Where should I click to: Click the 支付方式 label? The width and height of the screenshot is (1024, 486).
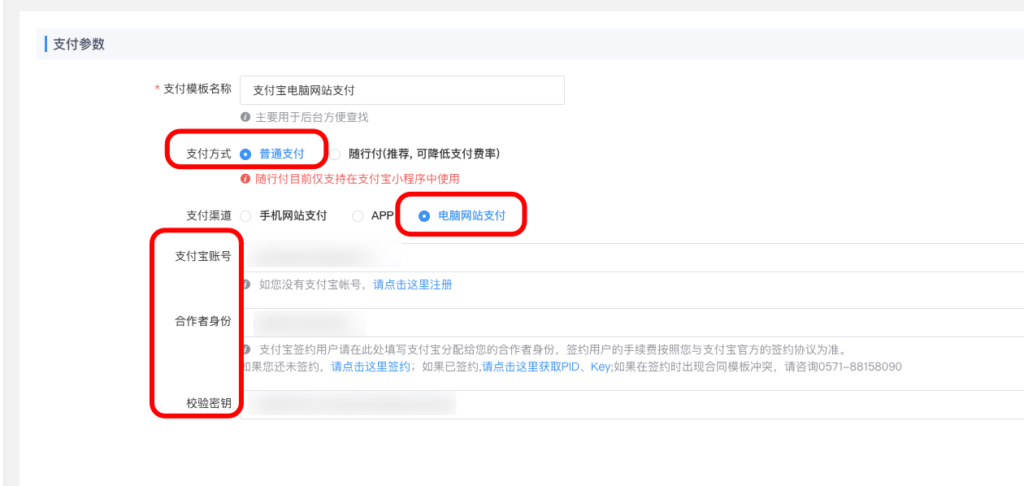point(208,155)
